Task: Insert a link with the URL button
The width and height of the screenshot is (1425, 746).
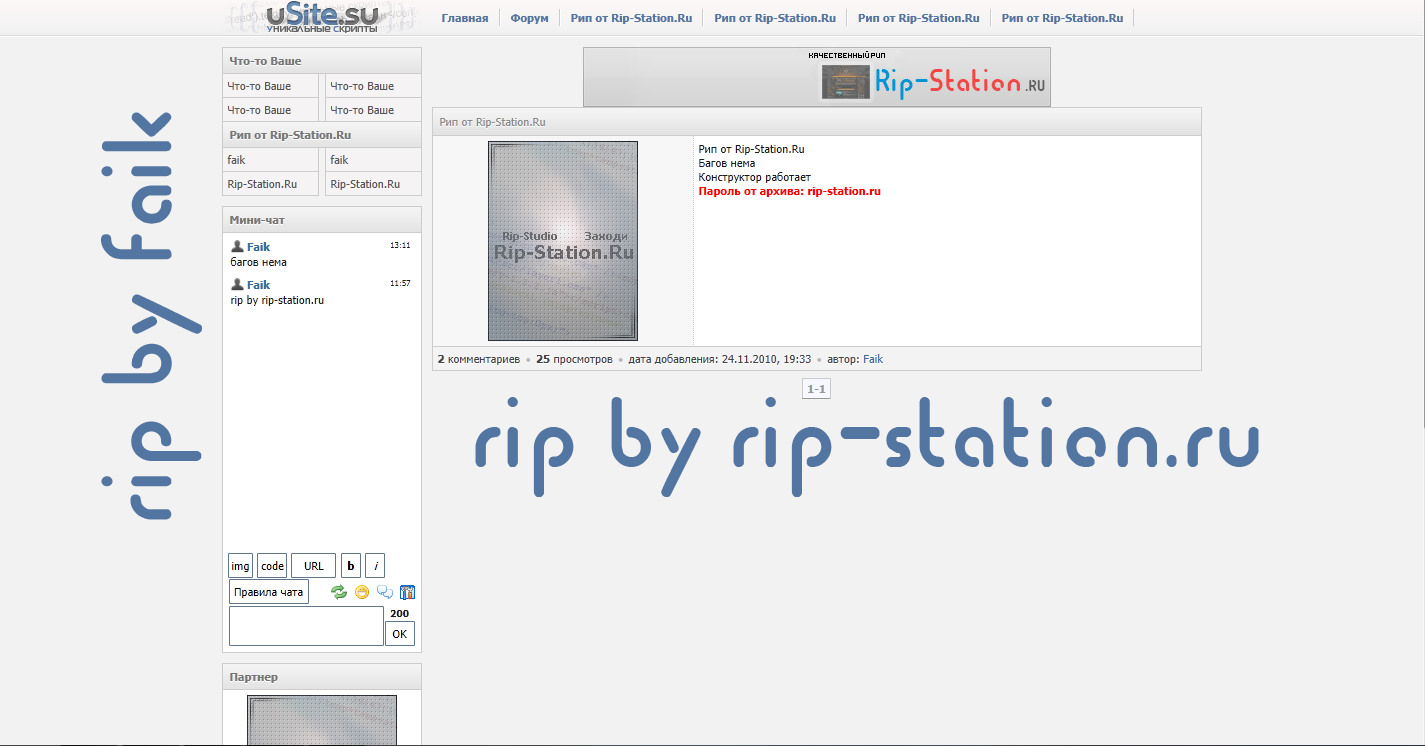Action: click(314, 566)
